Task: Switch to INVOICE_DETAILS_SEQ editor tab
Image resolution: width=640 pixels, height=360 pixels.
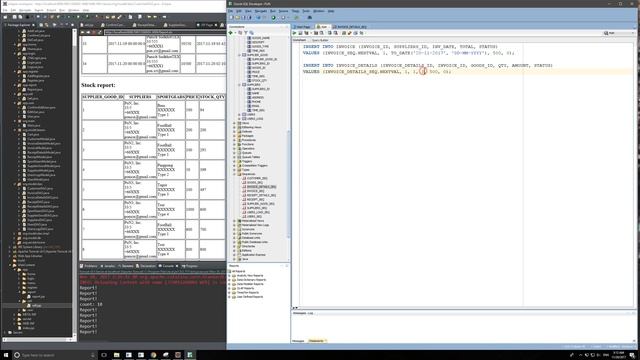Action: pos(349,27)
